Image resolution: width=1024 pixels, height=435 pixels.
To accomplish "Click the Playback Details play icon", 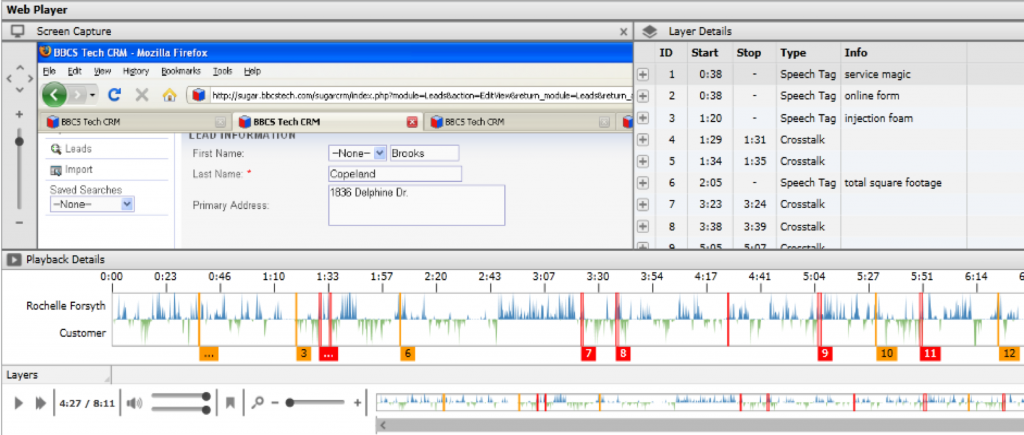I will coord(12,259).
